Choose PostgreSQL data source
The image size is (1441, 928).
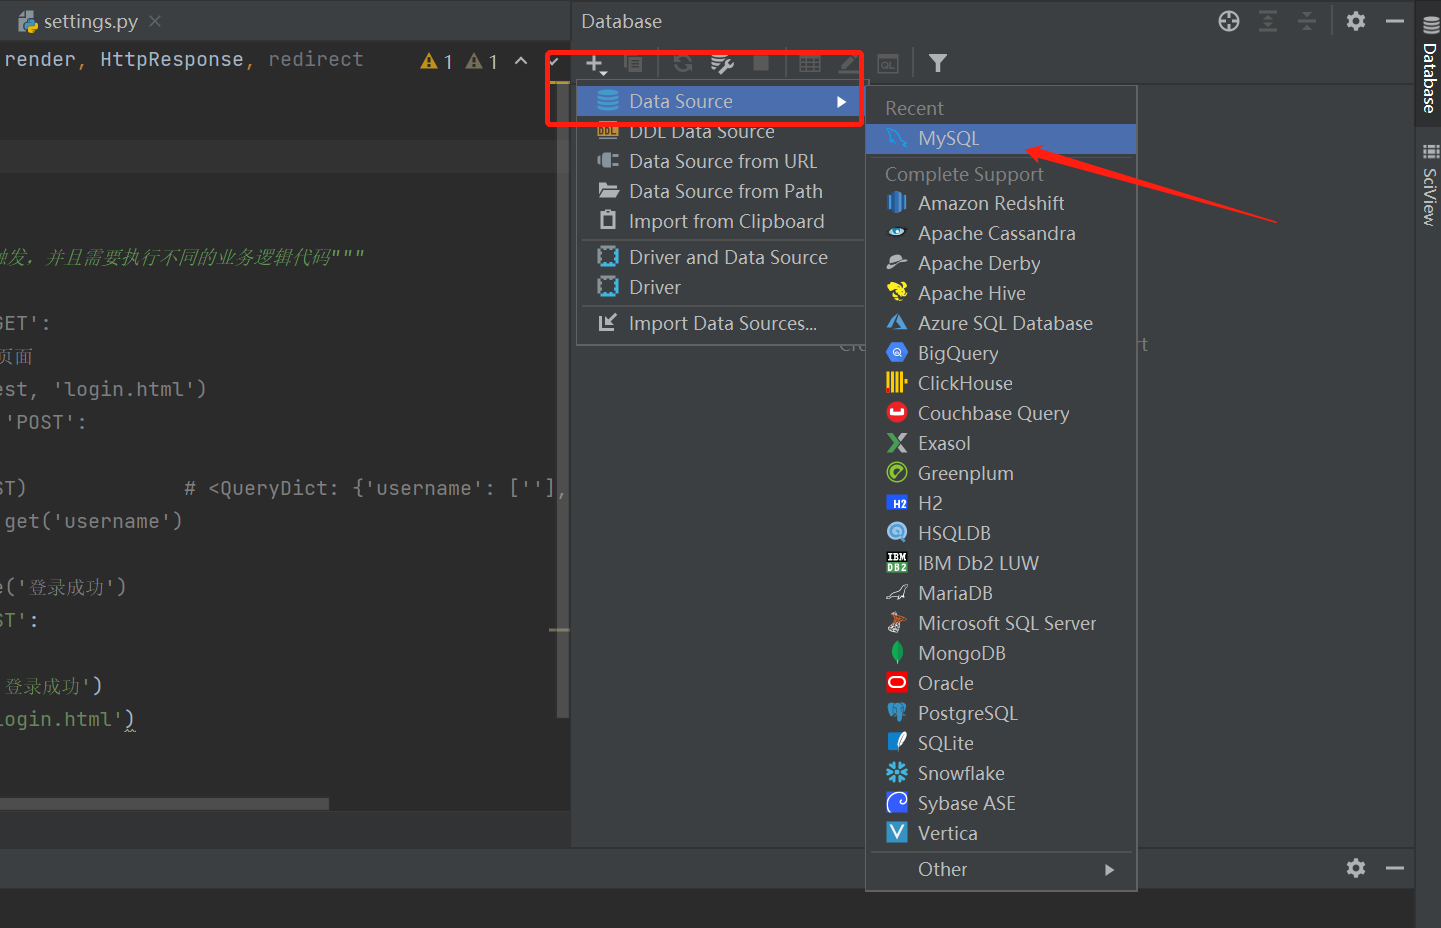click(x=1001, y=713)
